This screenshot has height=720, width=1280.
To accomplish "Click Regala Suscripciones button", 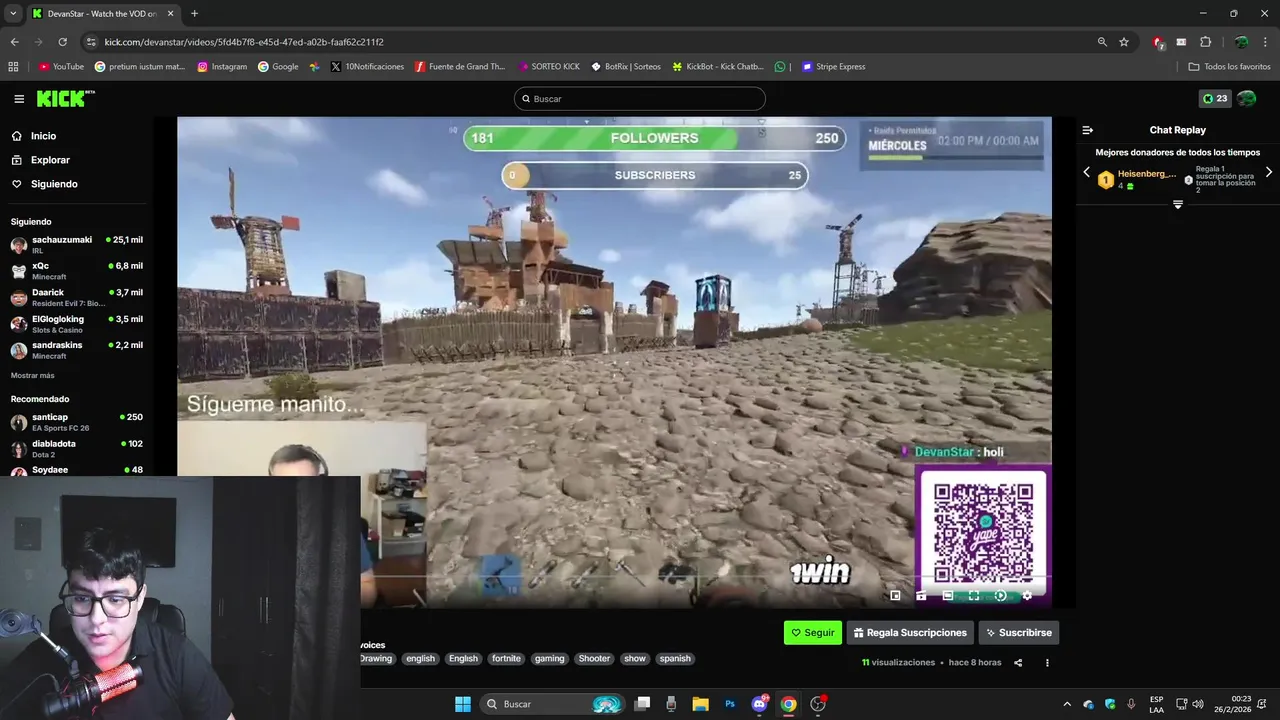I will 910,632.
